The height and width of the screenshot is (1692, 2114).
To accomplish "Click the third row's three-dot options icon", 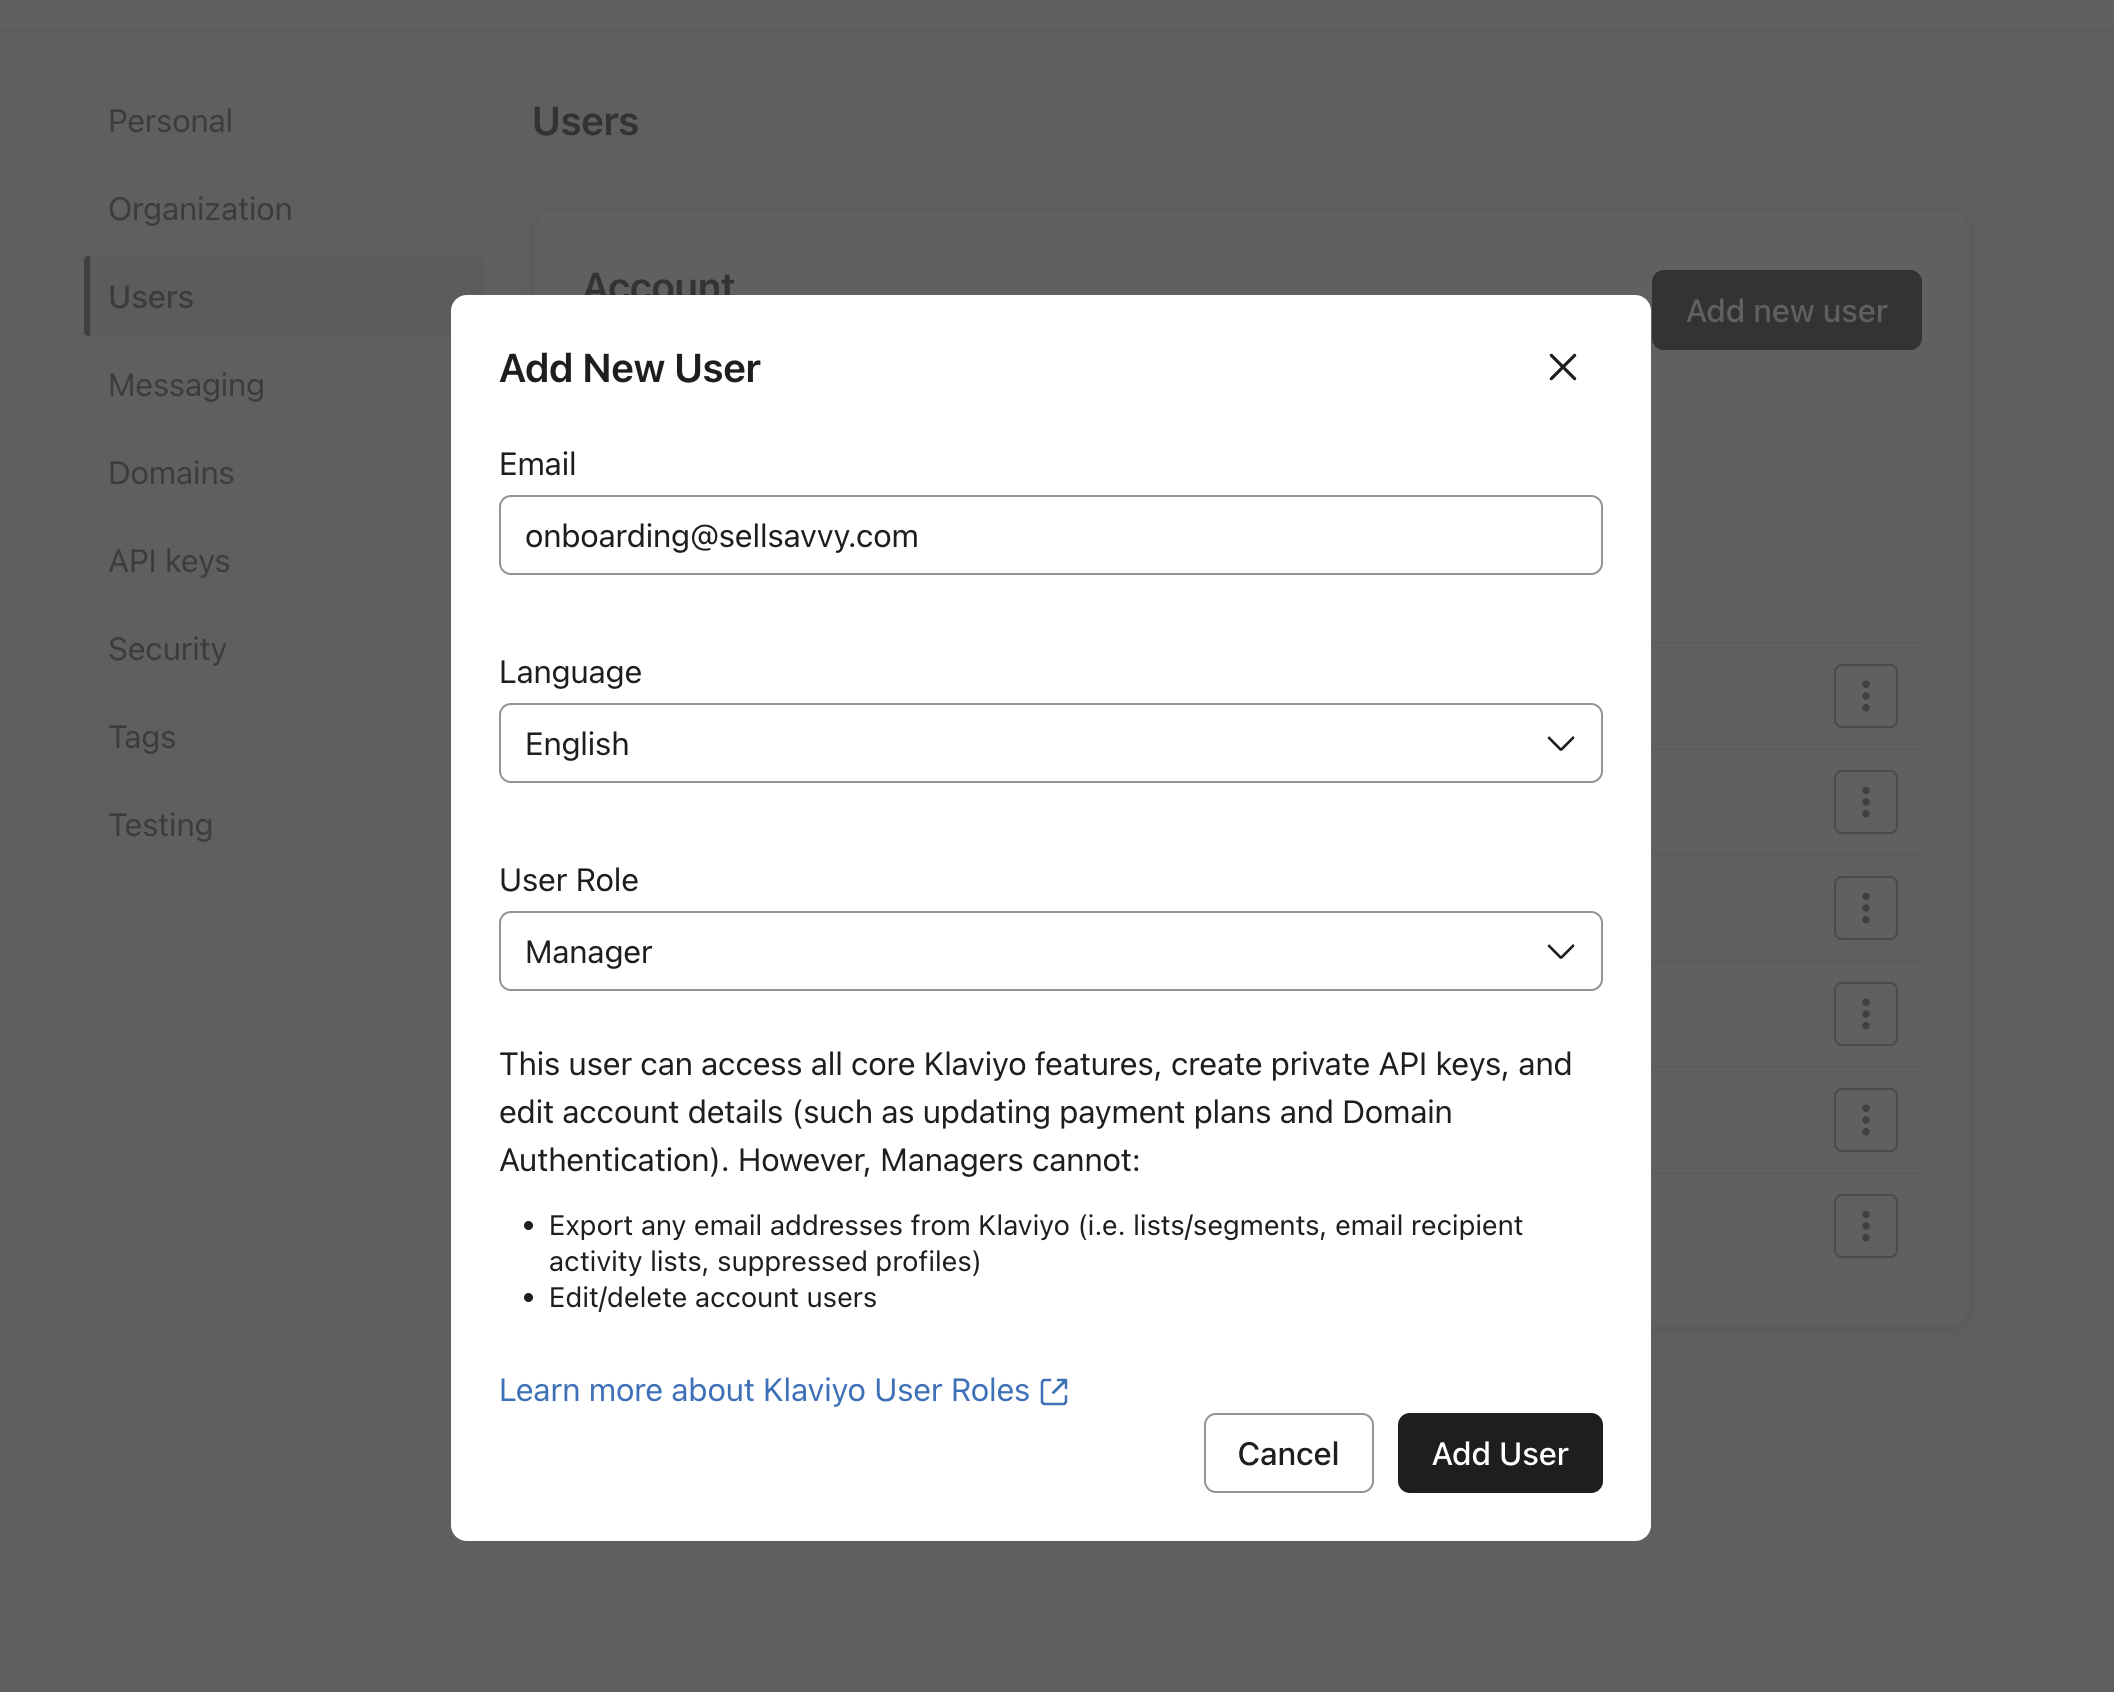I will pyautogui.click(x=1865, y=908).
